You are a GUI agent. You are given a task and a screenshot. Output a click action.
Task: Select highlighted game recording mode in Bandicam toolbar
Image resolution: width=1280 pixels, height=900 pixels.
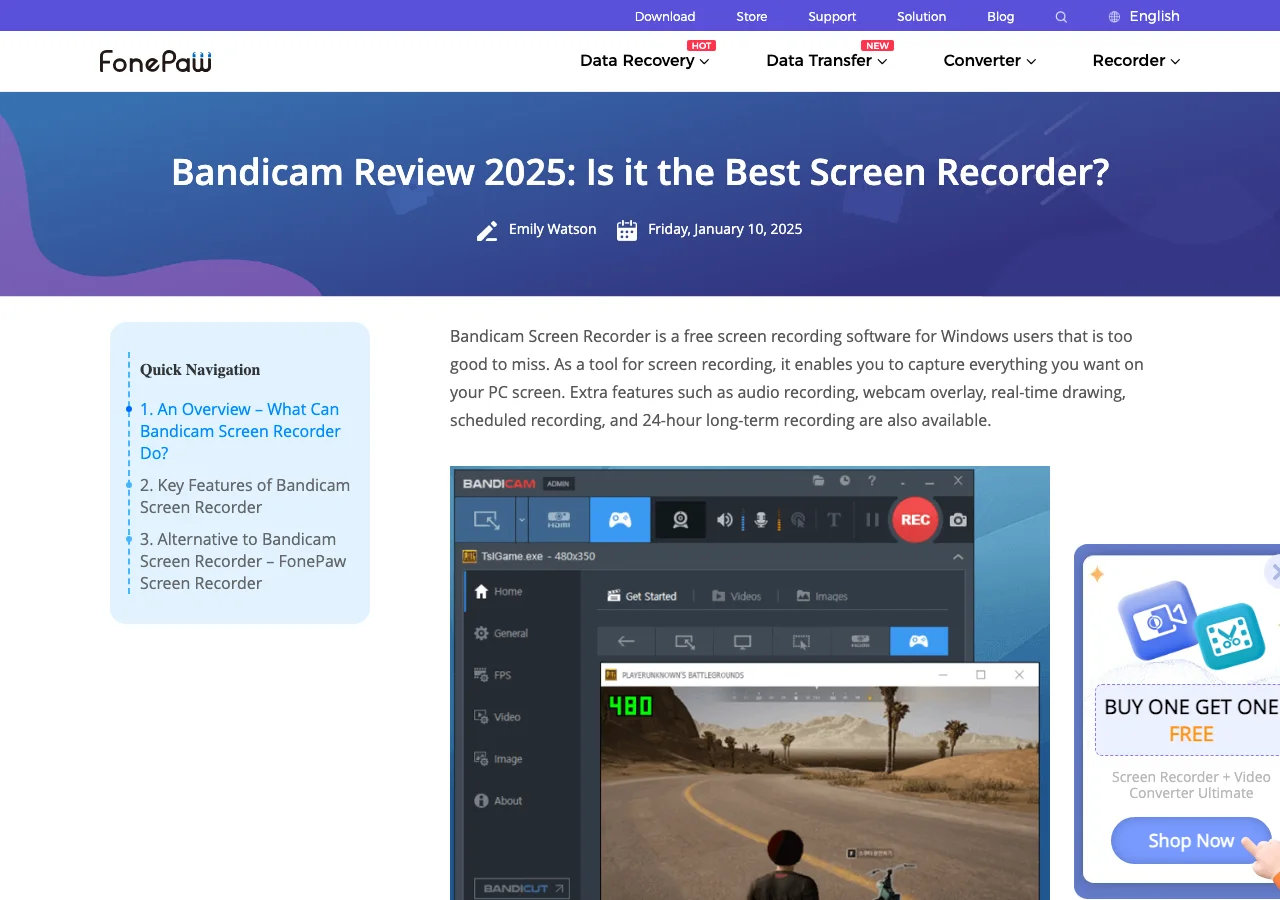[620, 520]
